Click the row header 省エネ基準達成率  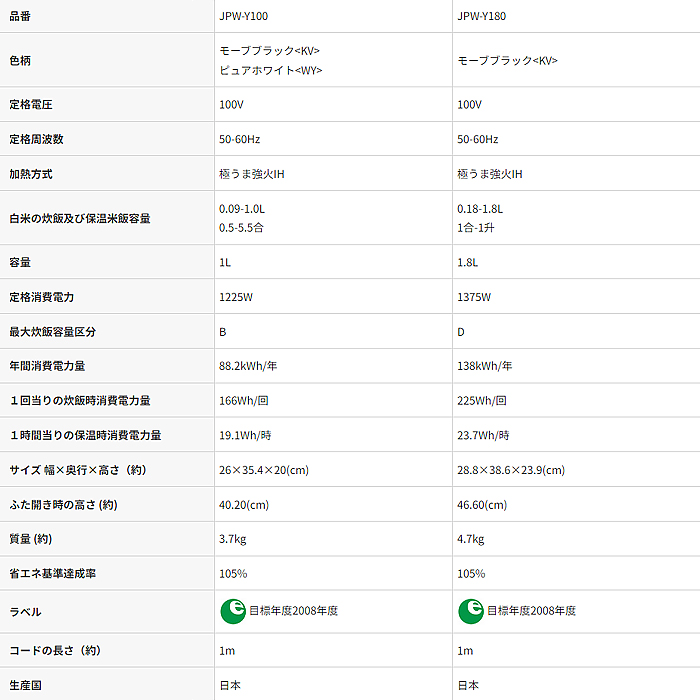53,573
